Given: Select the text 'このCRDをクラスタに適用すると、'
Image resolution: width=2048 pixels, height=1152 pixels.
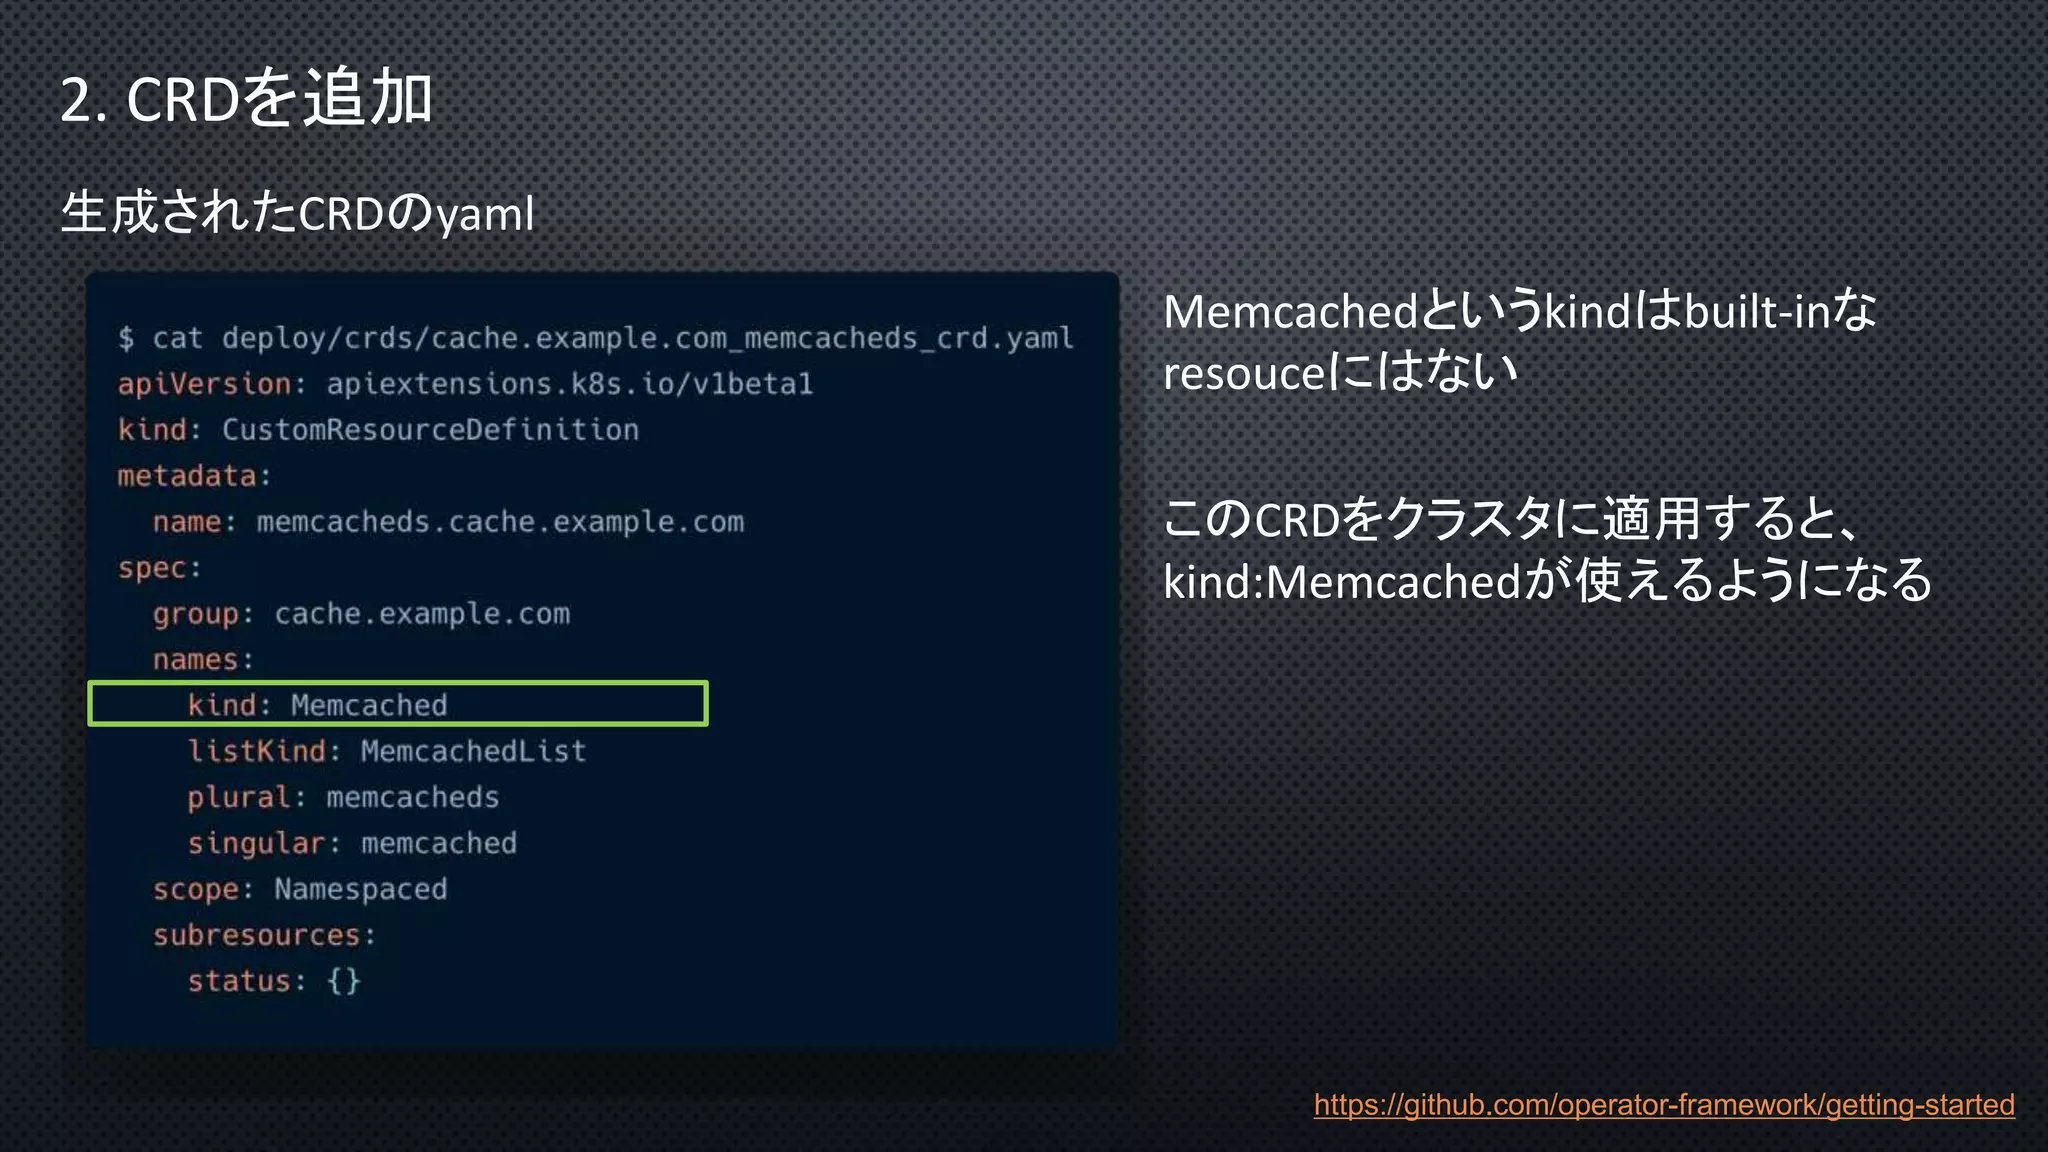Looking at the screenshot, I should (x=1512, y=518).
